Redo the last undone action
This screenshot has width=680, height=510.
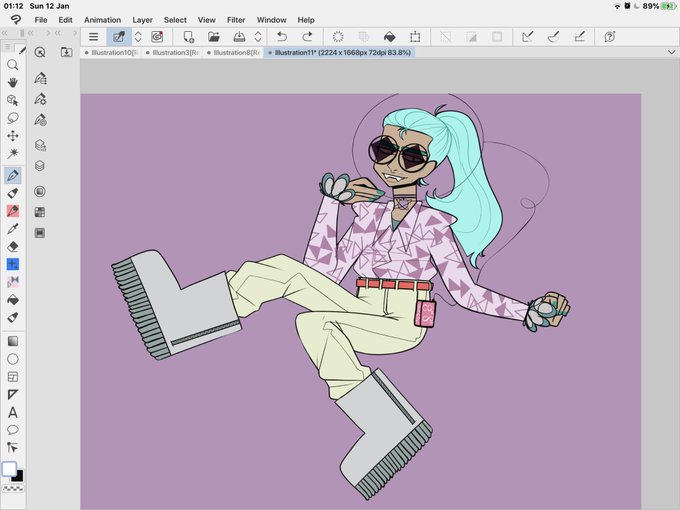307,37
